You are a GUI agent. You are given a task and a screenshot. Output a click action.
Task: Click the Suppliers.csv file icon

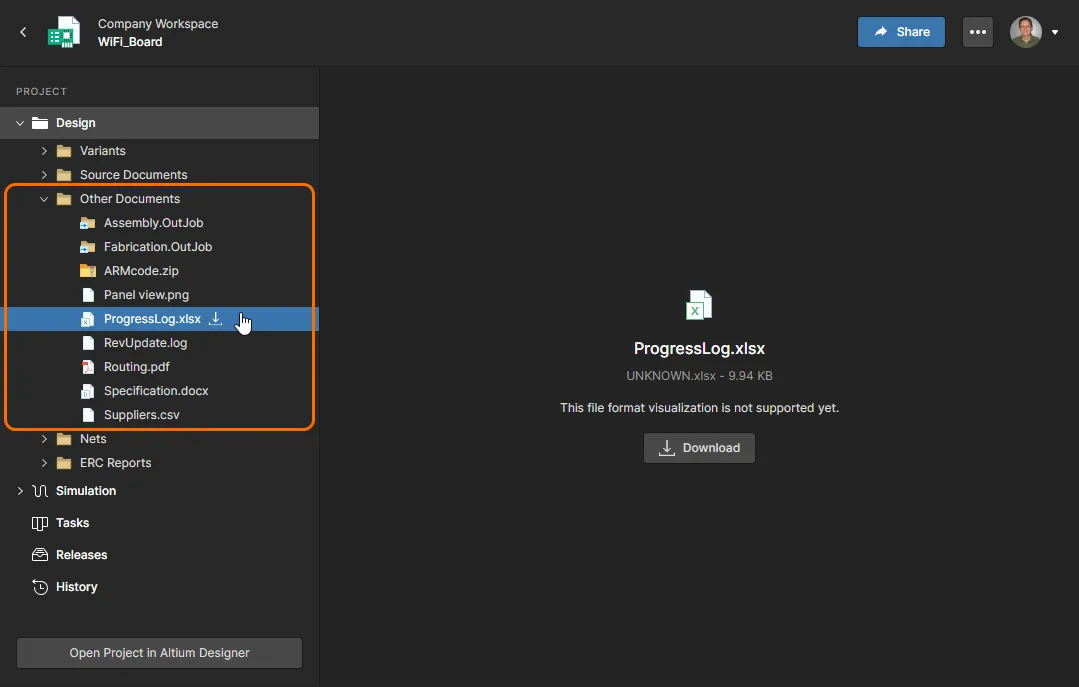click(x=88, y=415)
